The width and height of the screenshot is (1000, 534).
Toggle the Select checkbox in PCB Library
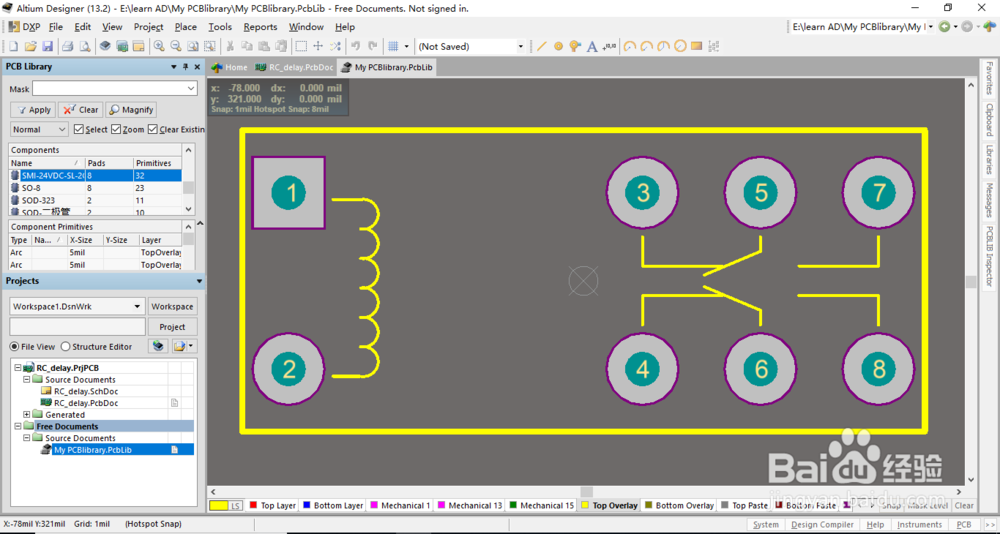click(79, 130)
